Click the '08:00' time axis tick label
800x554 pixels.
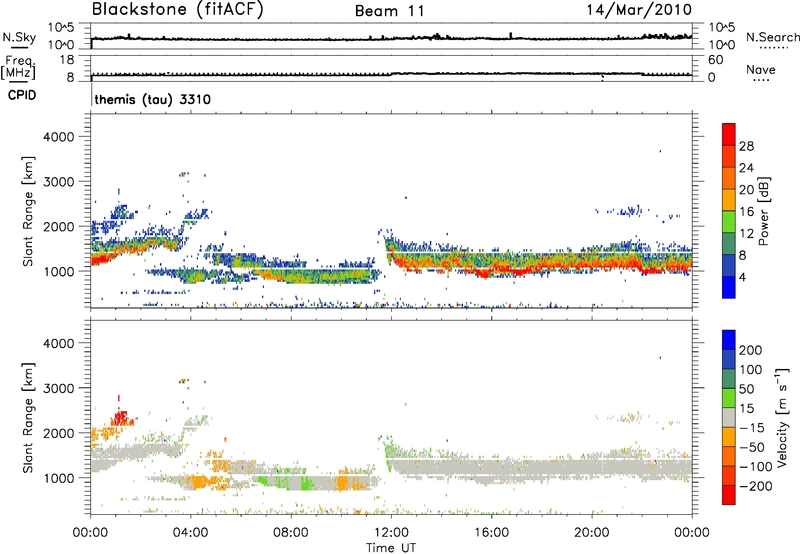[x=291, y=533]
